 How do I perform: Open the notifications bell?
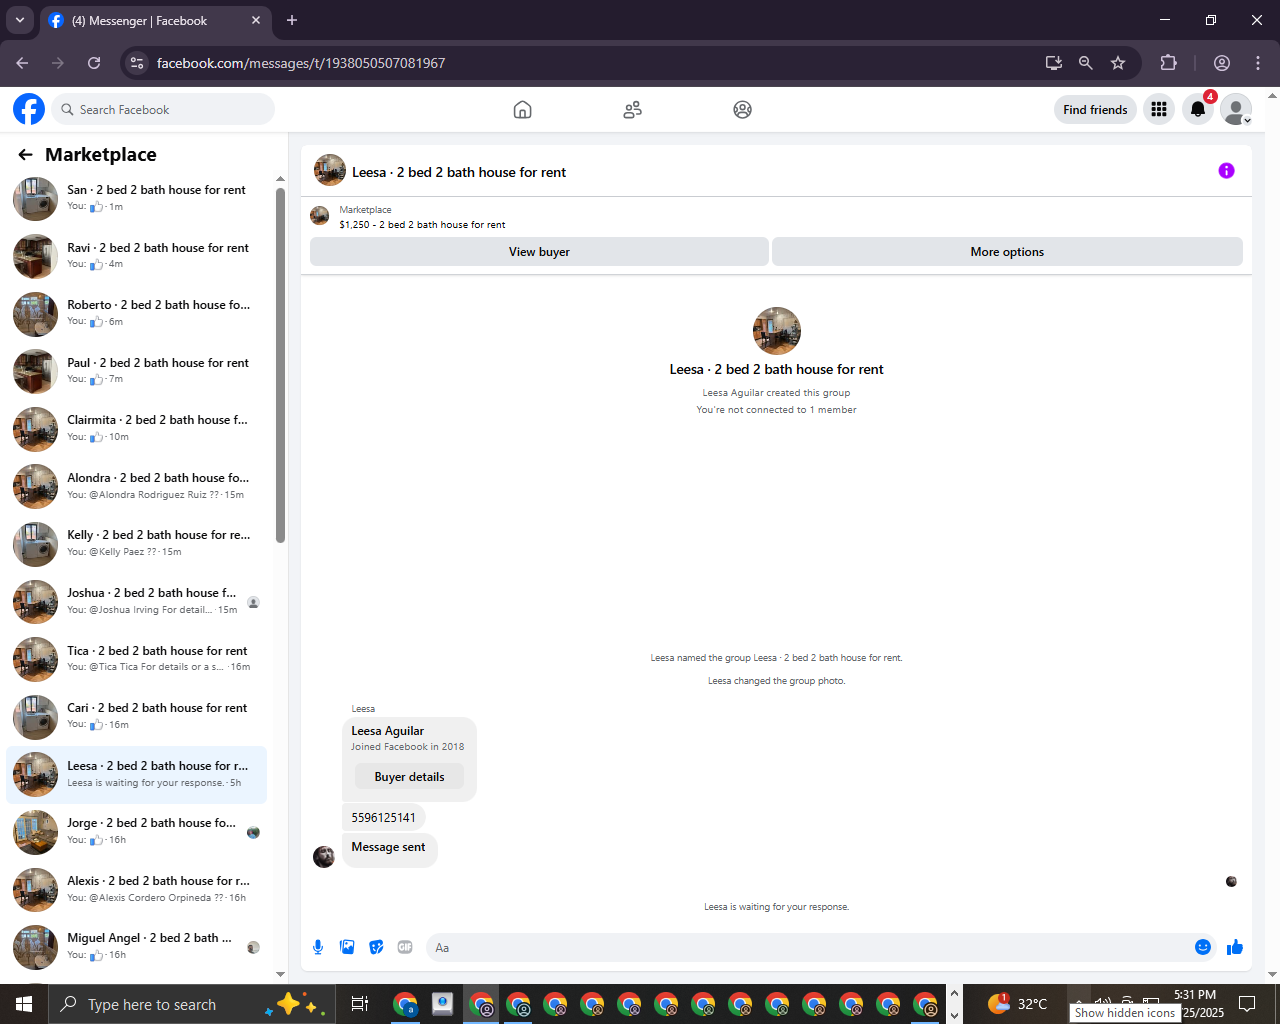pos(1197,109)
